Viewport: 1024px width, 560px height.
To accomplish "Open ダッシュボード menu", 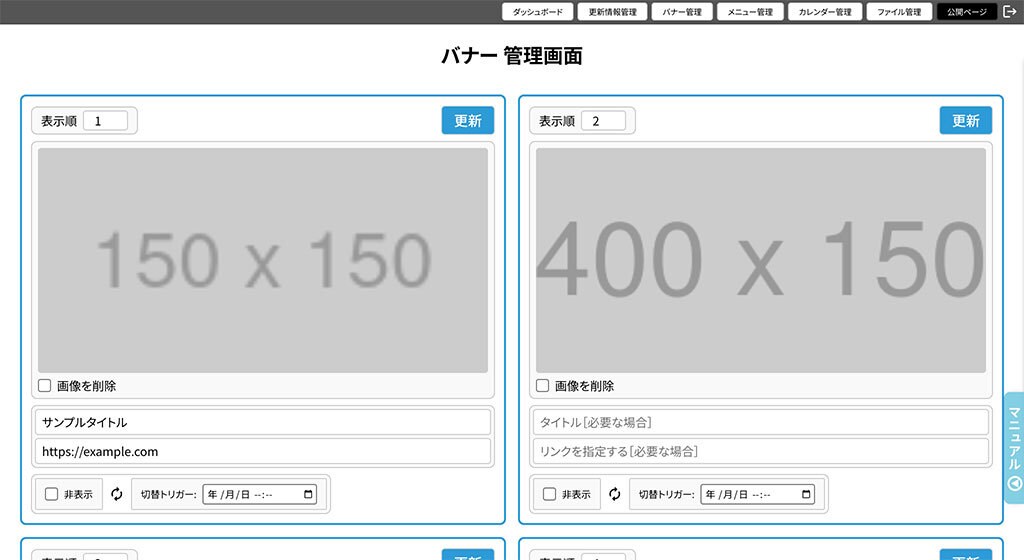I will [537, 12].
